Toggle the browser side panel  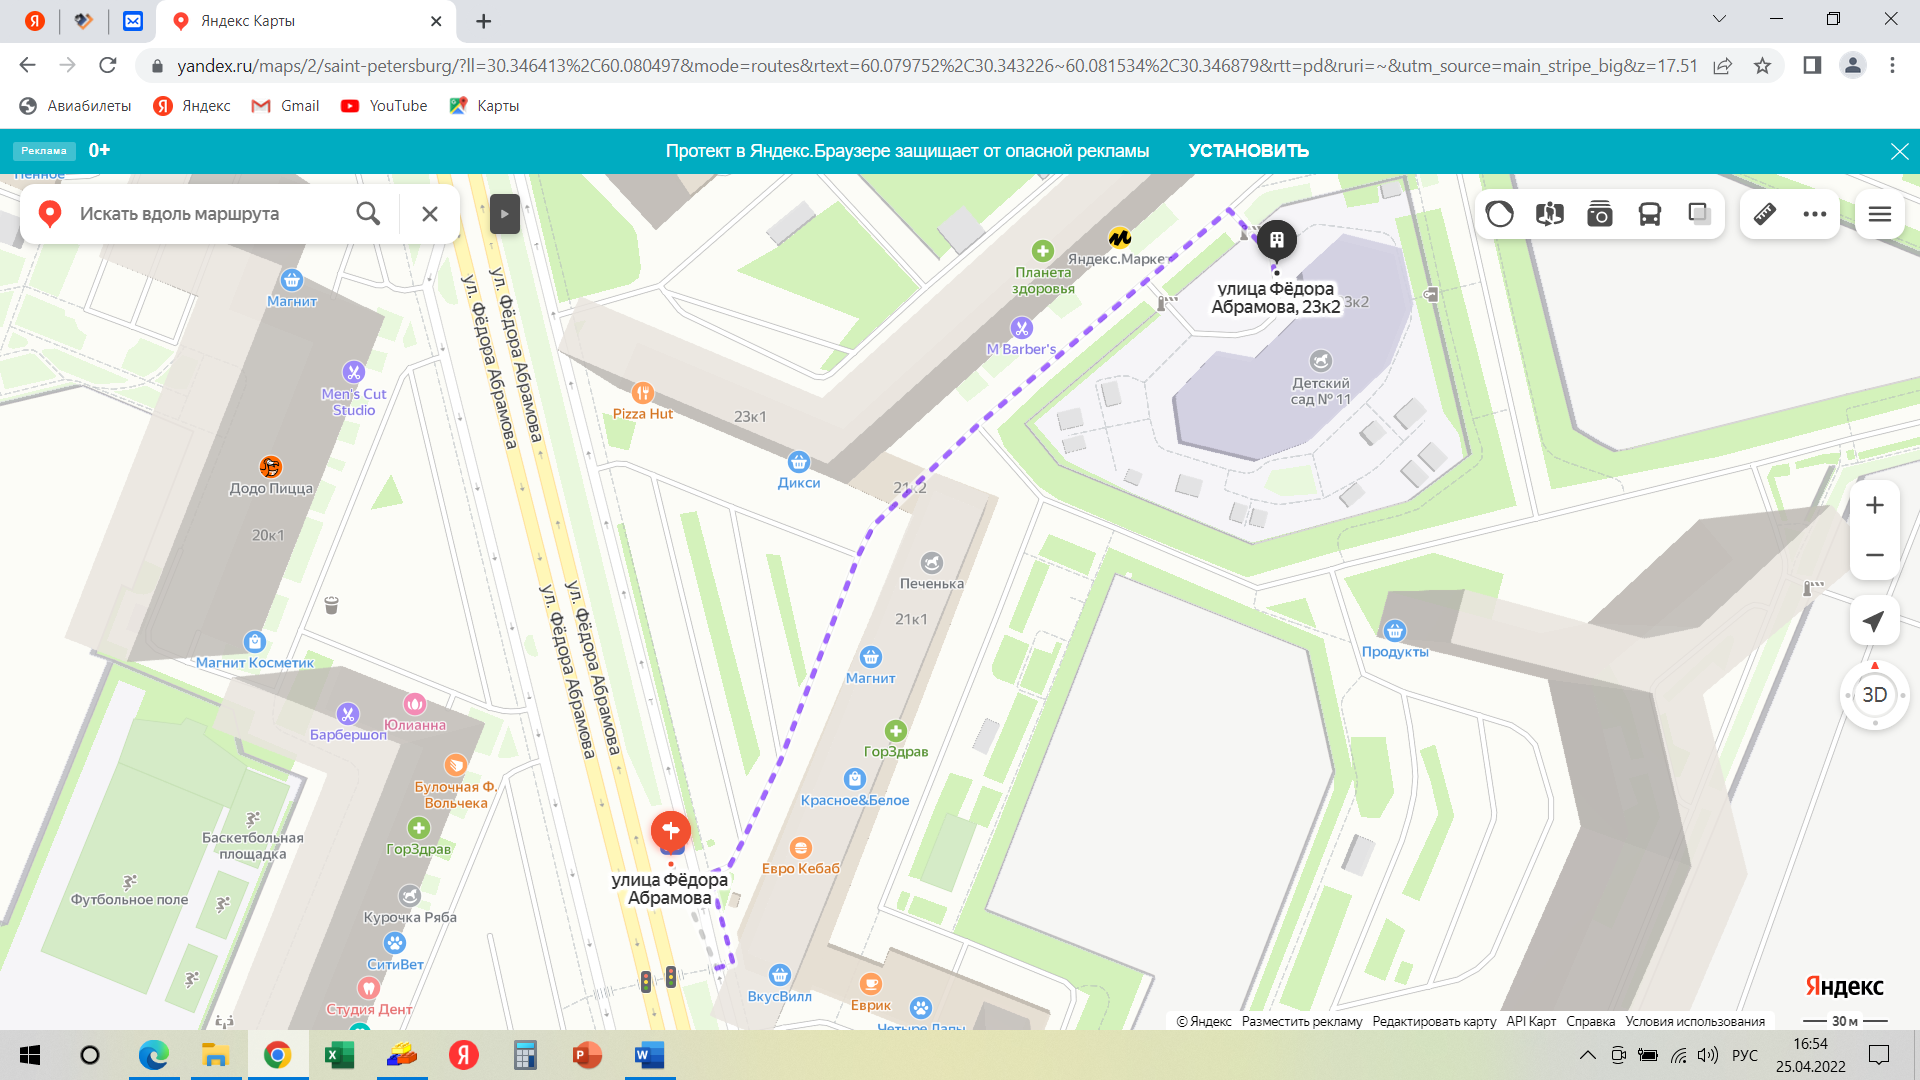tap(1812, 65)
